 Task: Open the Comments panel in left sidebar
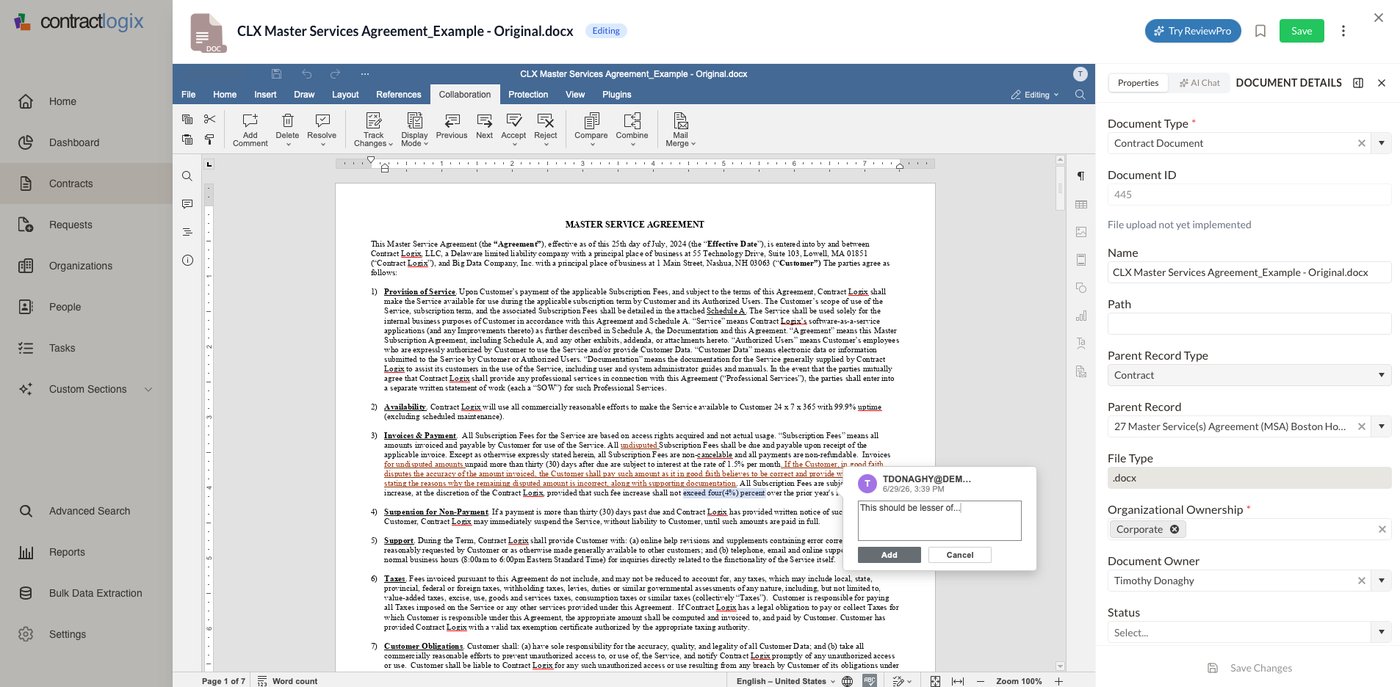pos(187,204)
